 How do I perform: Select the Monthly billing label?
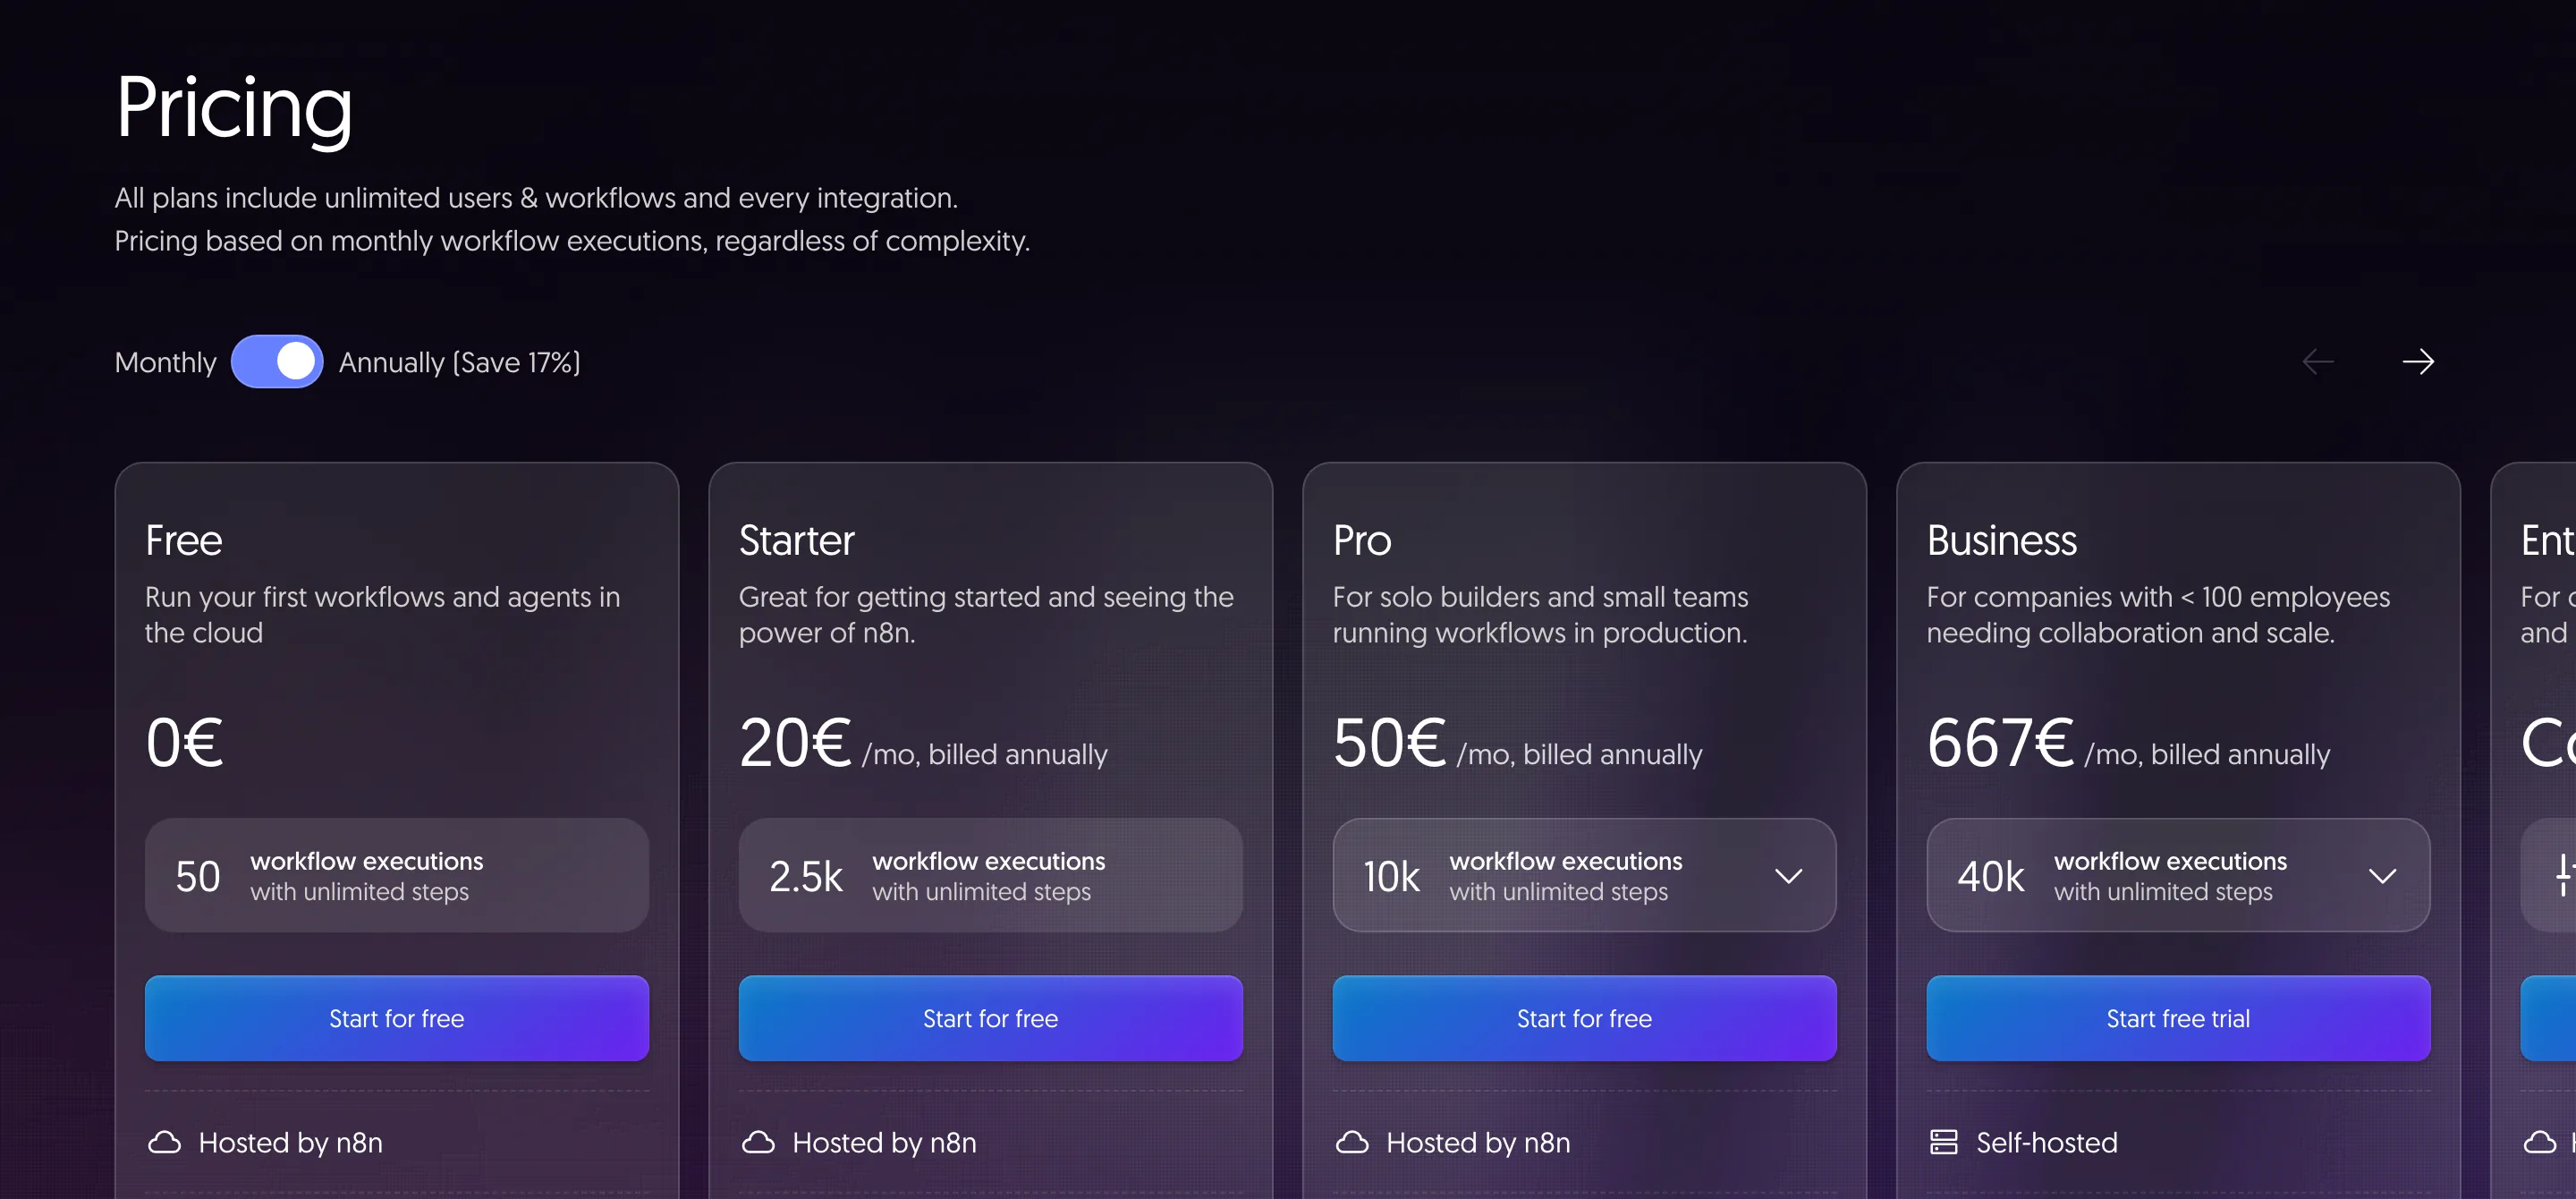coord(166,362)
